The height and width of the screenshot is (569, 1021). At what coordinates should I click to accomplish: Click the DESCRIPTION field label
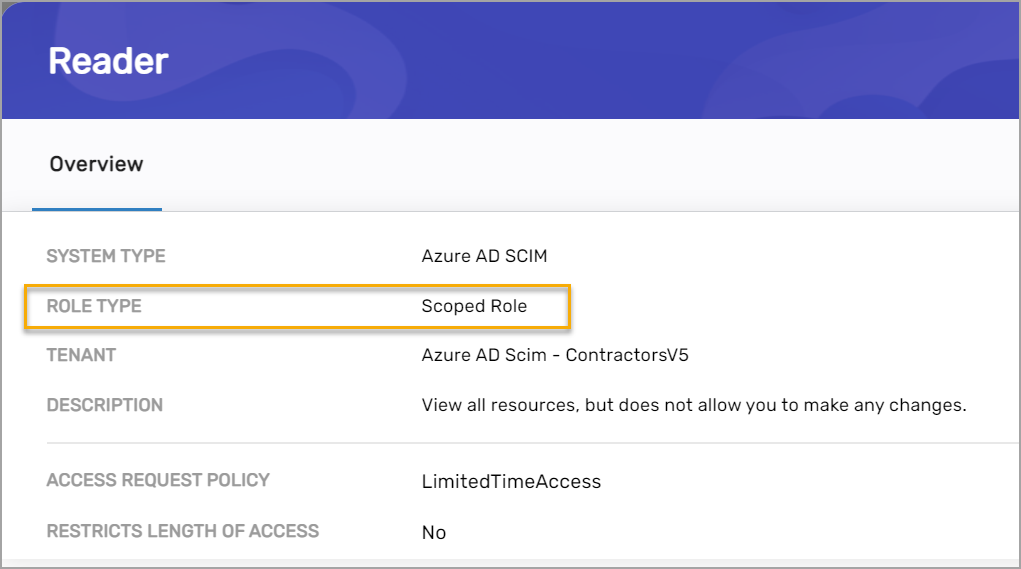click(x=104, y=405)
